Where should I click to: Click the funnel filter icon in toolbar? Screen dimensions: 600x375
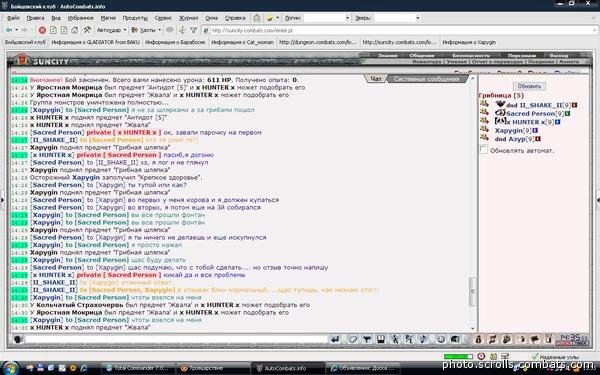click(x=194, y=30)
